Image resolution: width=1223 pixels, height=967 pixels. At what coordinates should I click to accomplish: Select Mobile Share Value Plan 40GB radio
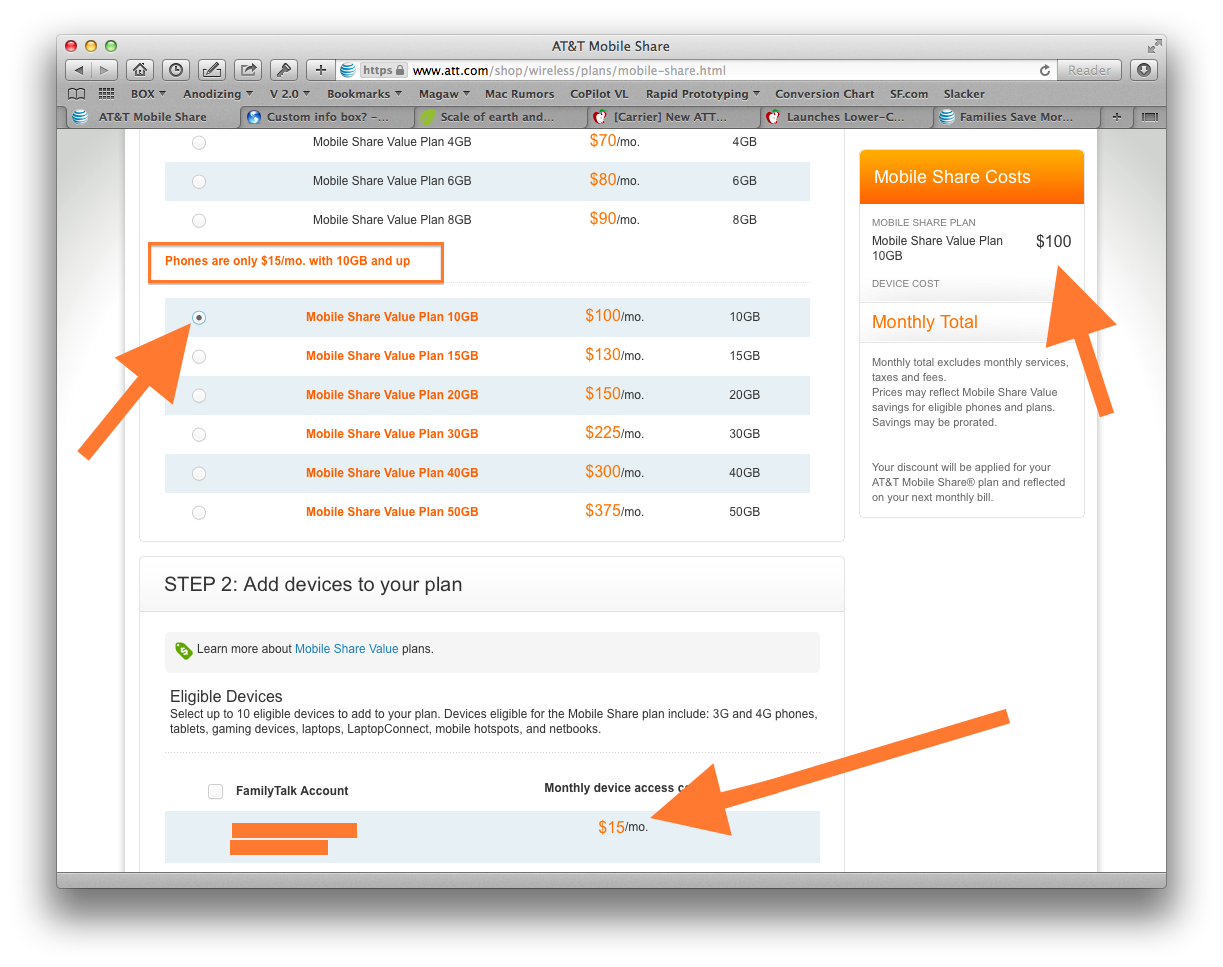pos(199,473)
